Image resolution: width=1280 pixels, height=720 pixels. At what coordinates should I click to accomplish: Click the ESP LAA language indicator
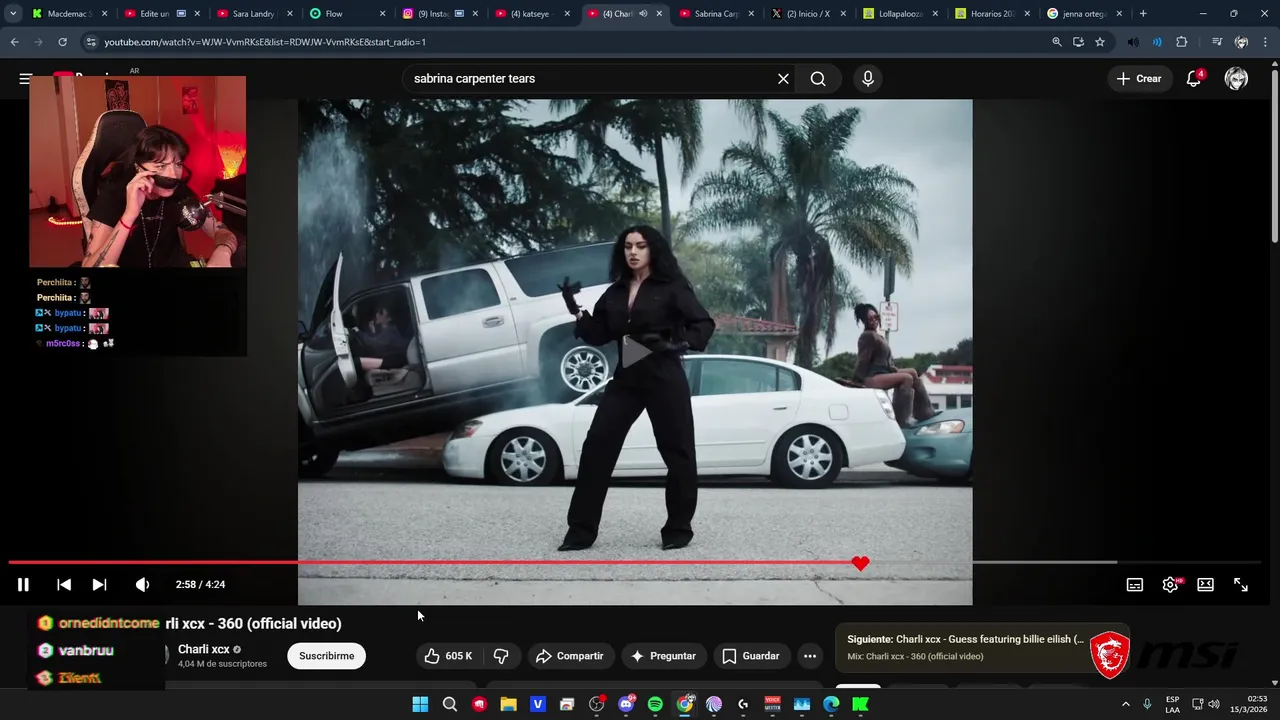(x=1172, y=704)
